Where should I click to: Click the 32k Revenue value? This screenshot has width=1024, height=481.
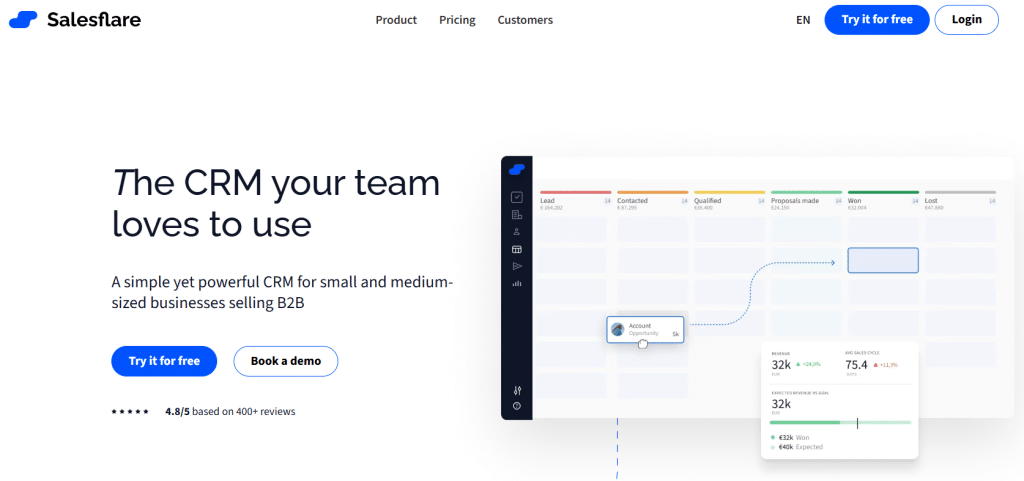click(x=781, y=364)
